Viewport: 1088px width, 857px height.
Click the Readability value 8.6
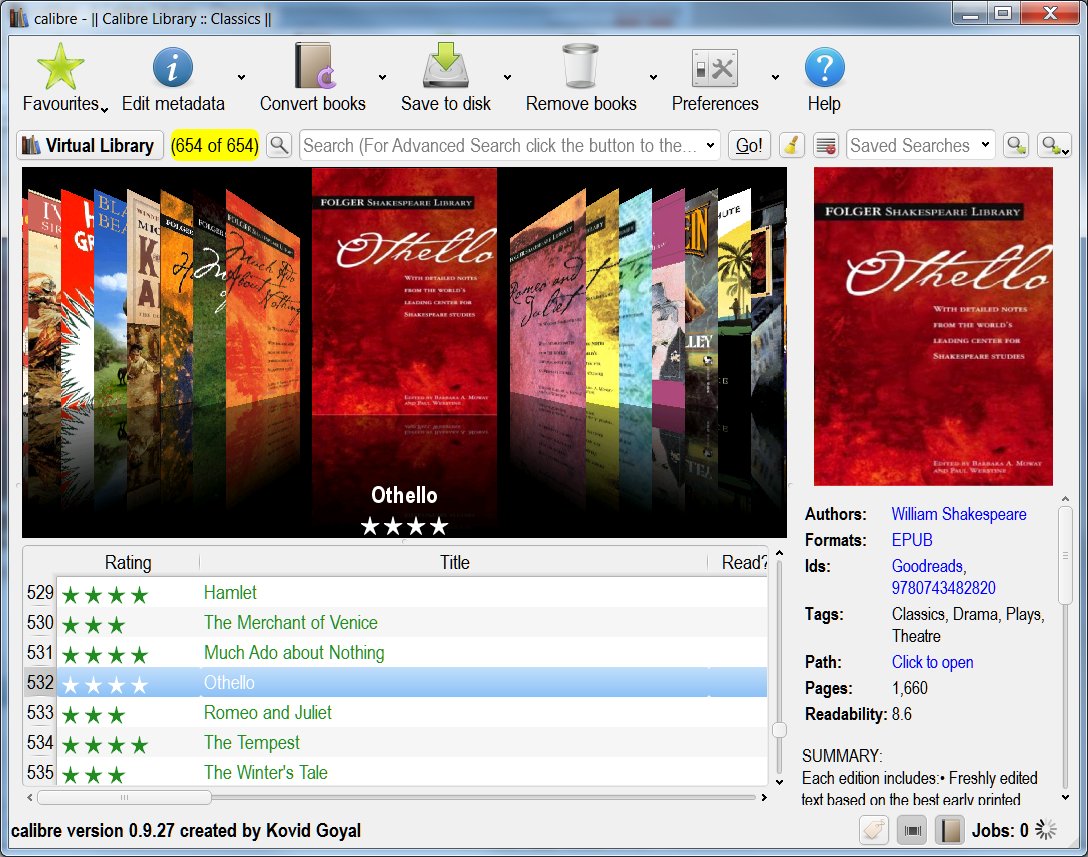point(901,714)
